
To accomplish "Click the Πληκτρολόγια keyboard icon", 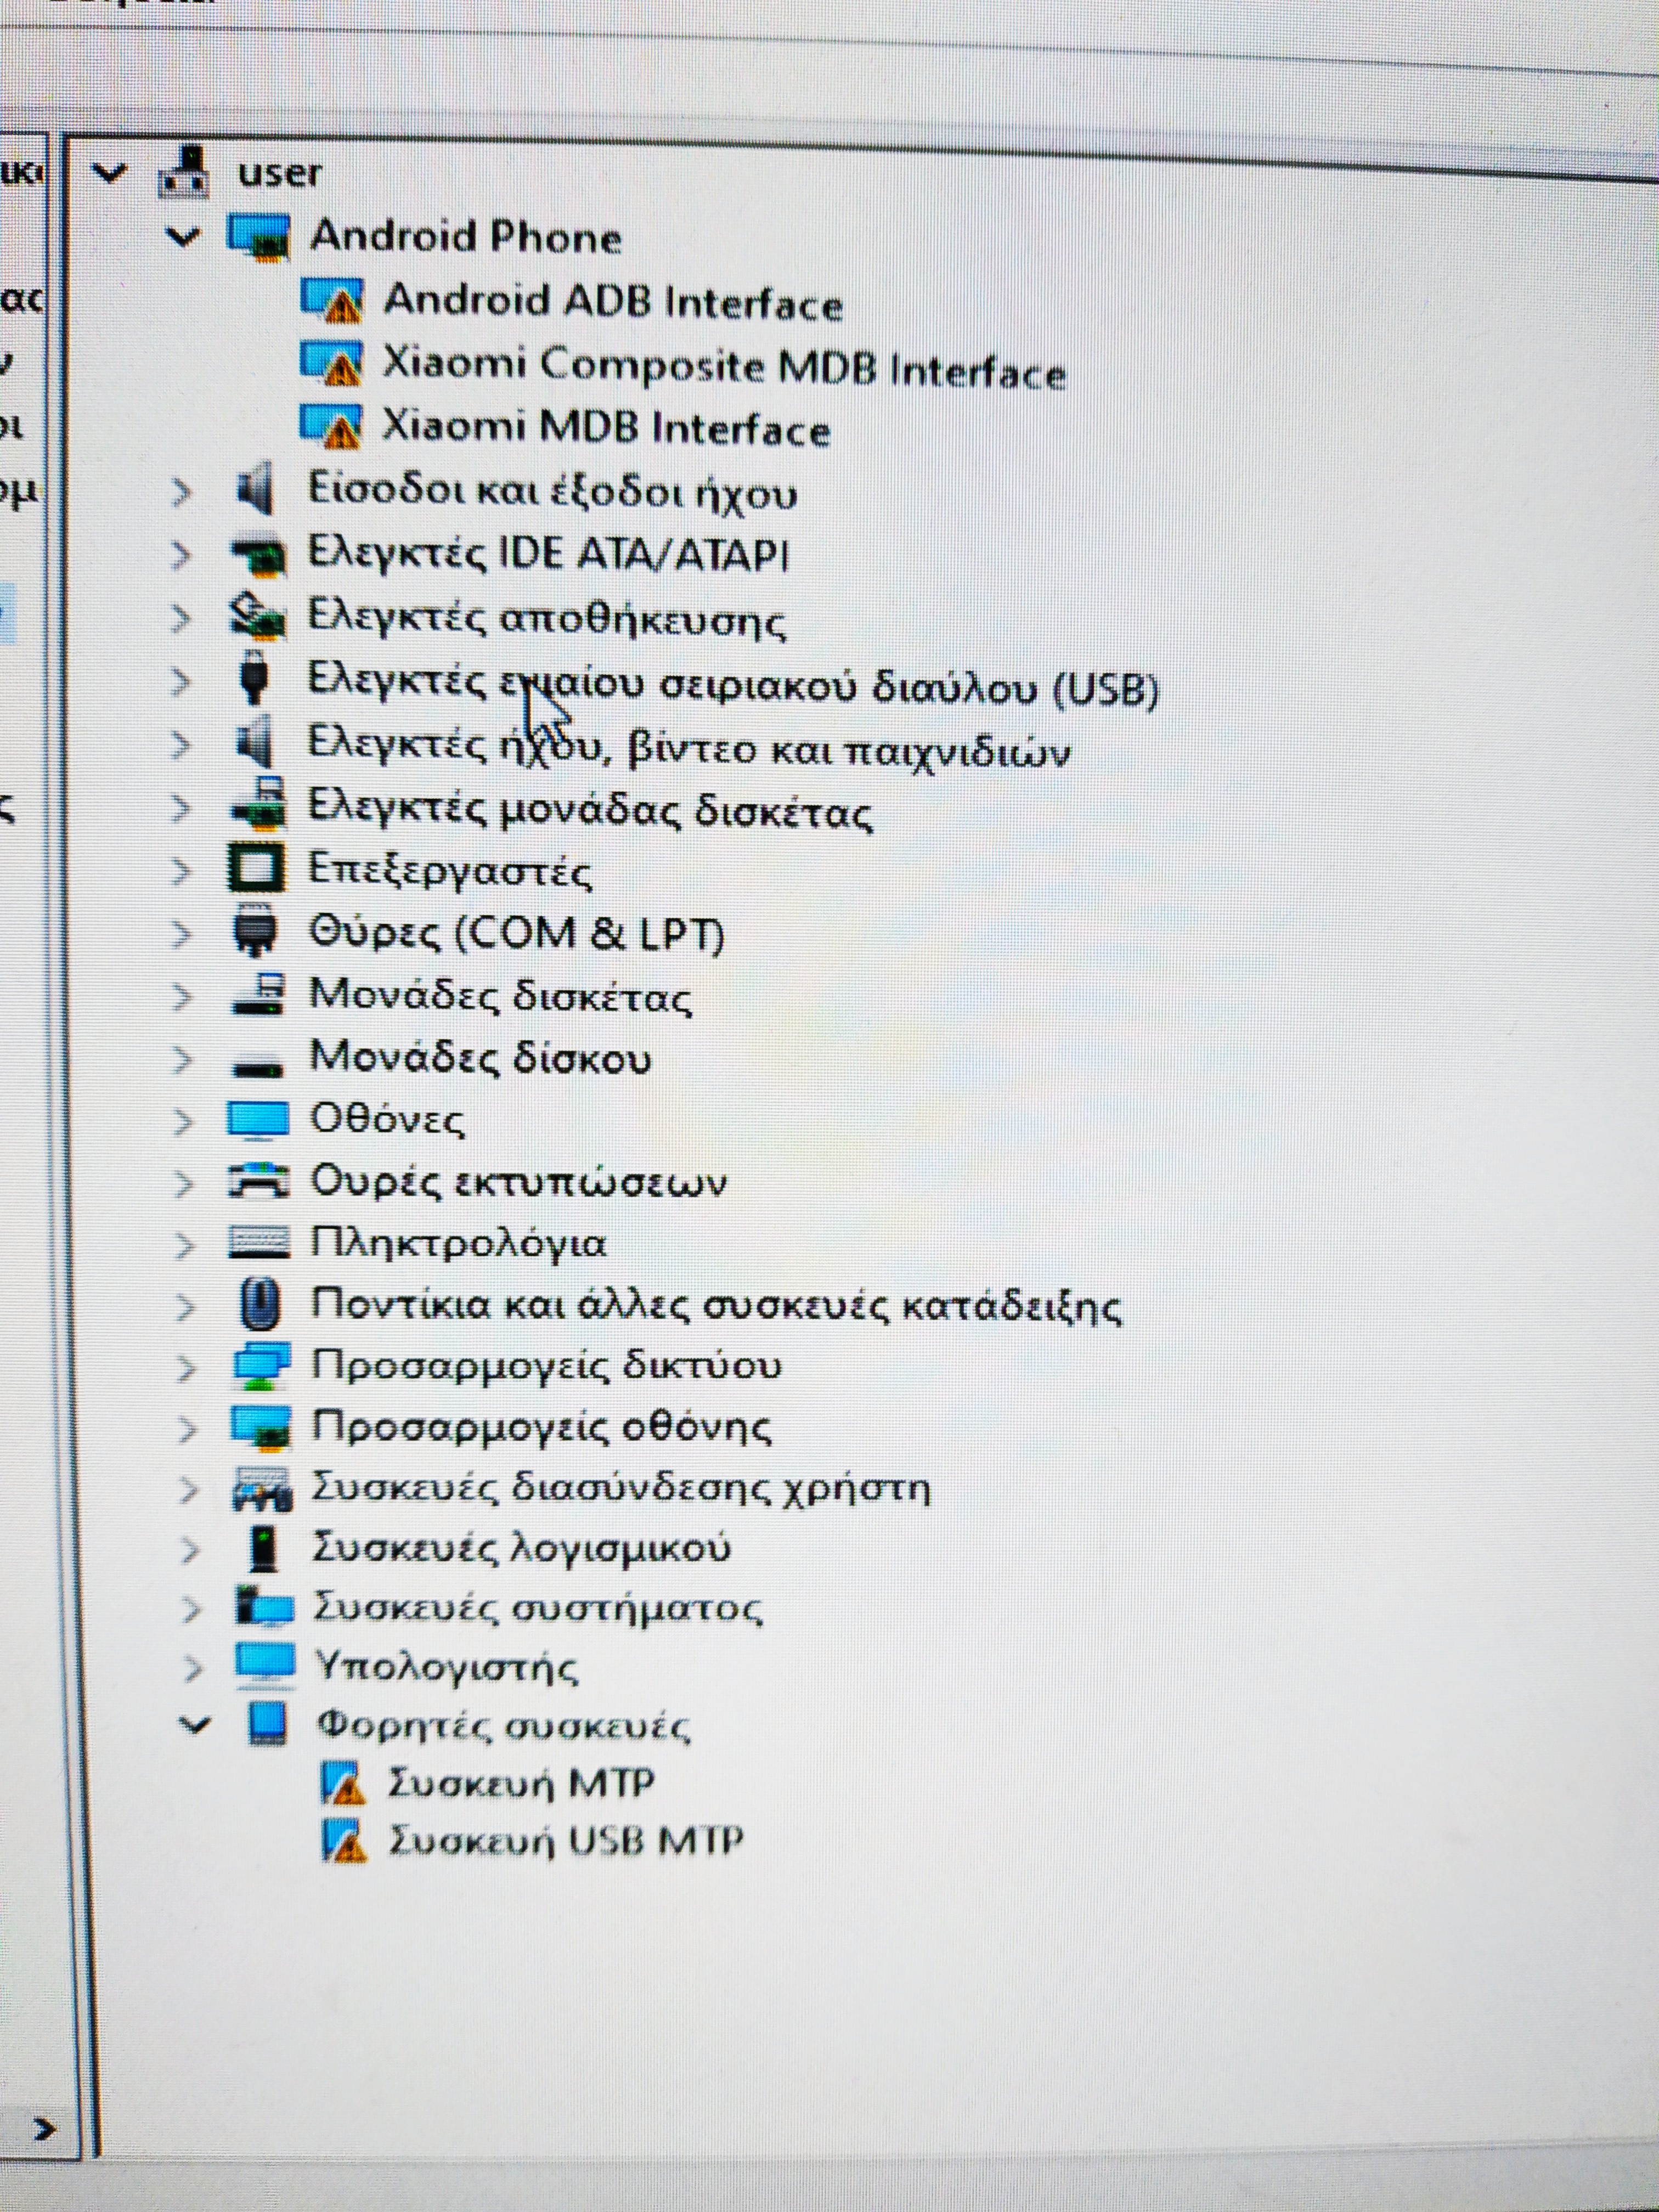I will [259, 1243].
